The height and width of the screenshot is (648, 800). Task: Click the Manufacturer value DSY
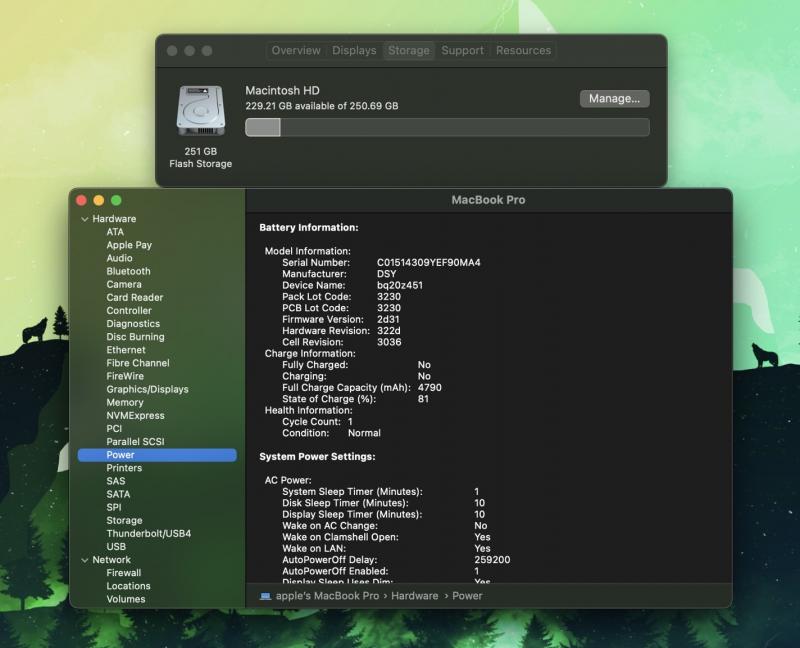(x=387, y=274)
